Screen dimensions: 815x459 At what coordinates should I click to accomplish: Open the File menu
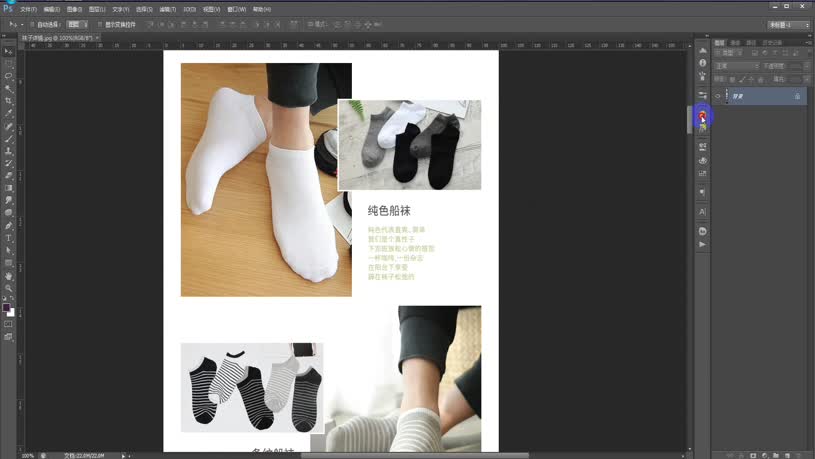pyautogui.click(x=28, y=9)
